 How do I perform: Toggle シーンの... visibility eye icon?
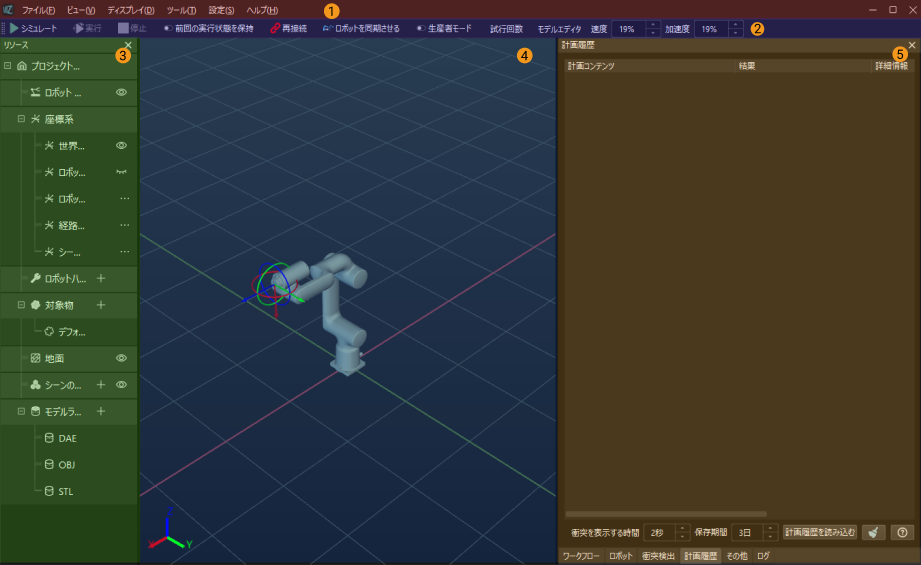(122, 385)
